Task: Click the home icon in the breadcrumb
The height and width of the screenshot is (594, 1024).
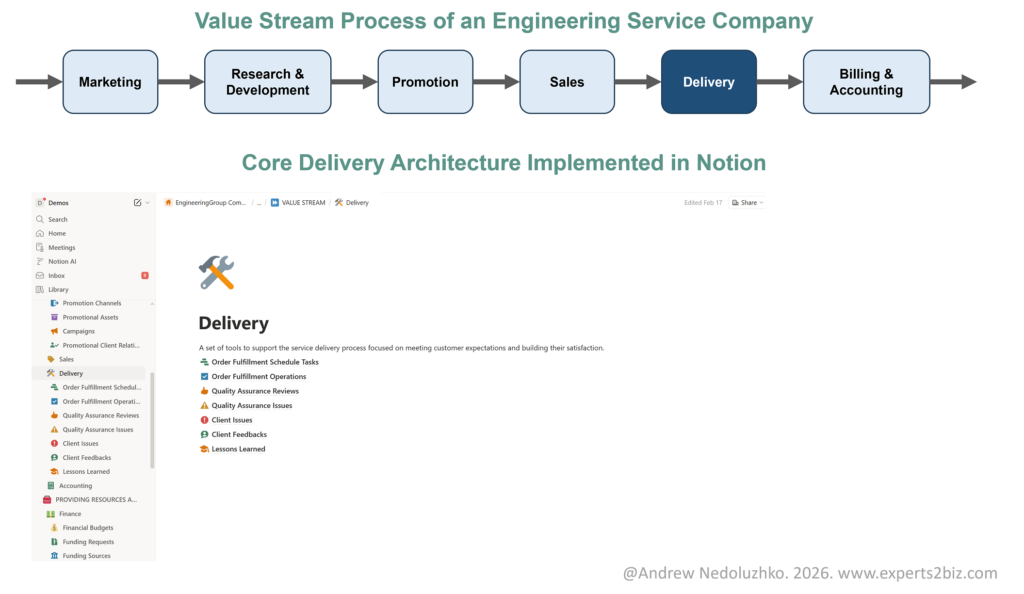Action: coord(169,203)
